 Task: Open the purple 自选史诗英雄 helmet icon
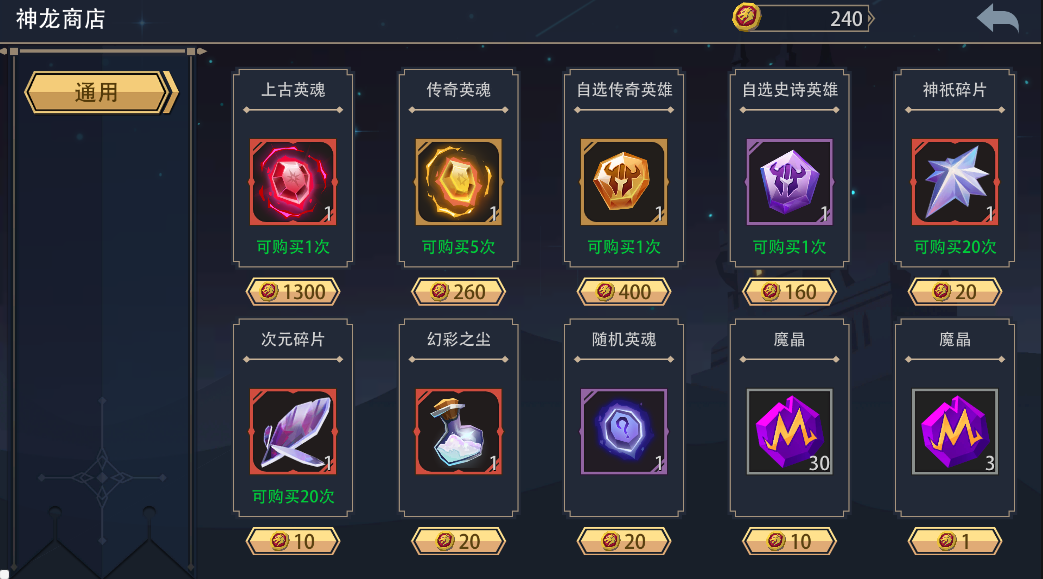tap(790, 182)
